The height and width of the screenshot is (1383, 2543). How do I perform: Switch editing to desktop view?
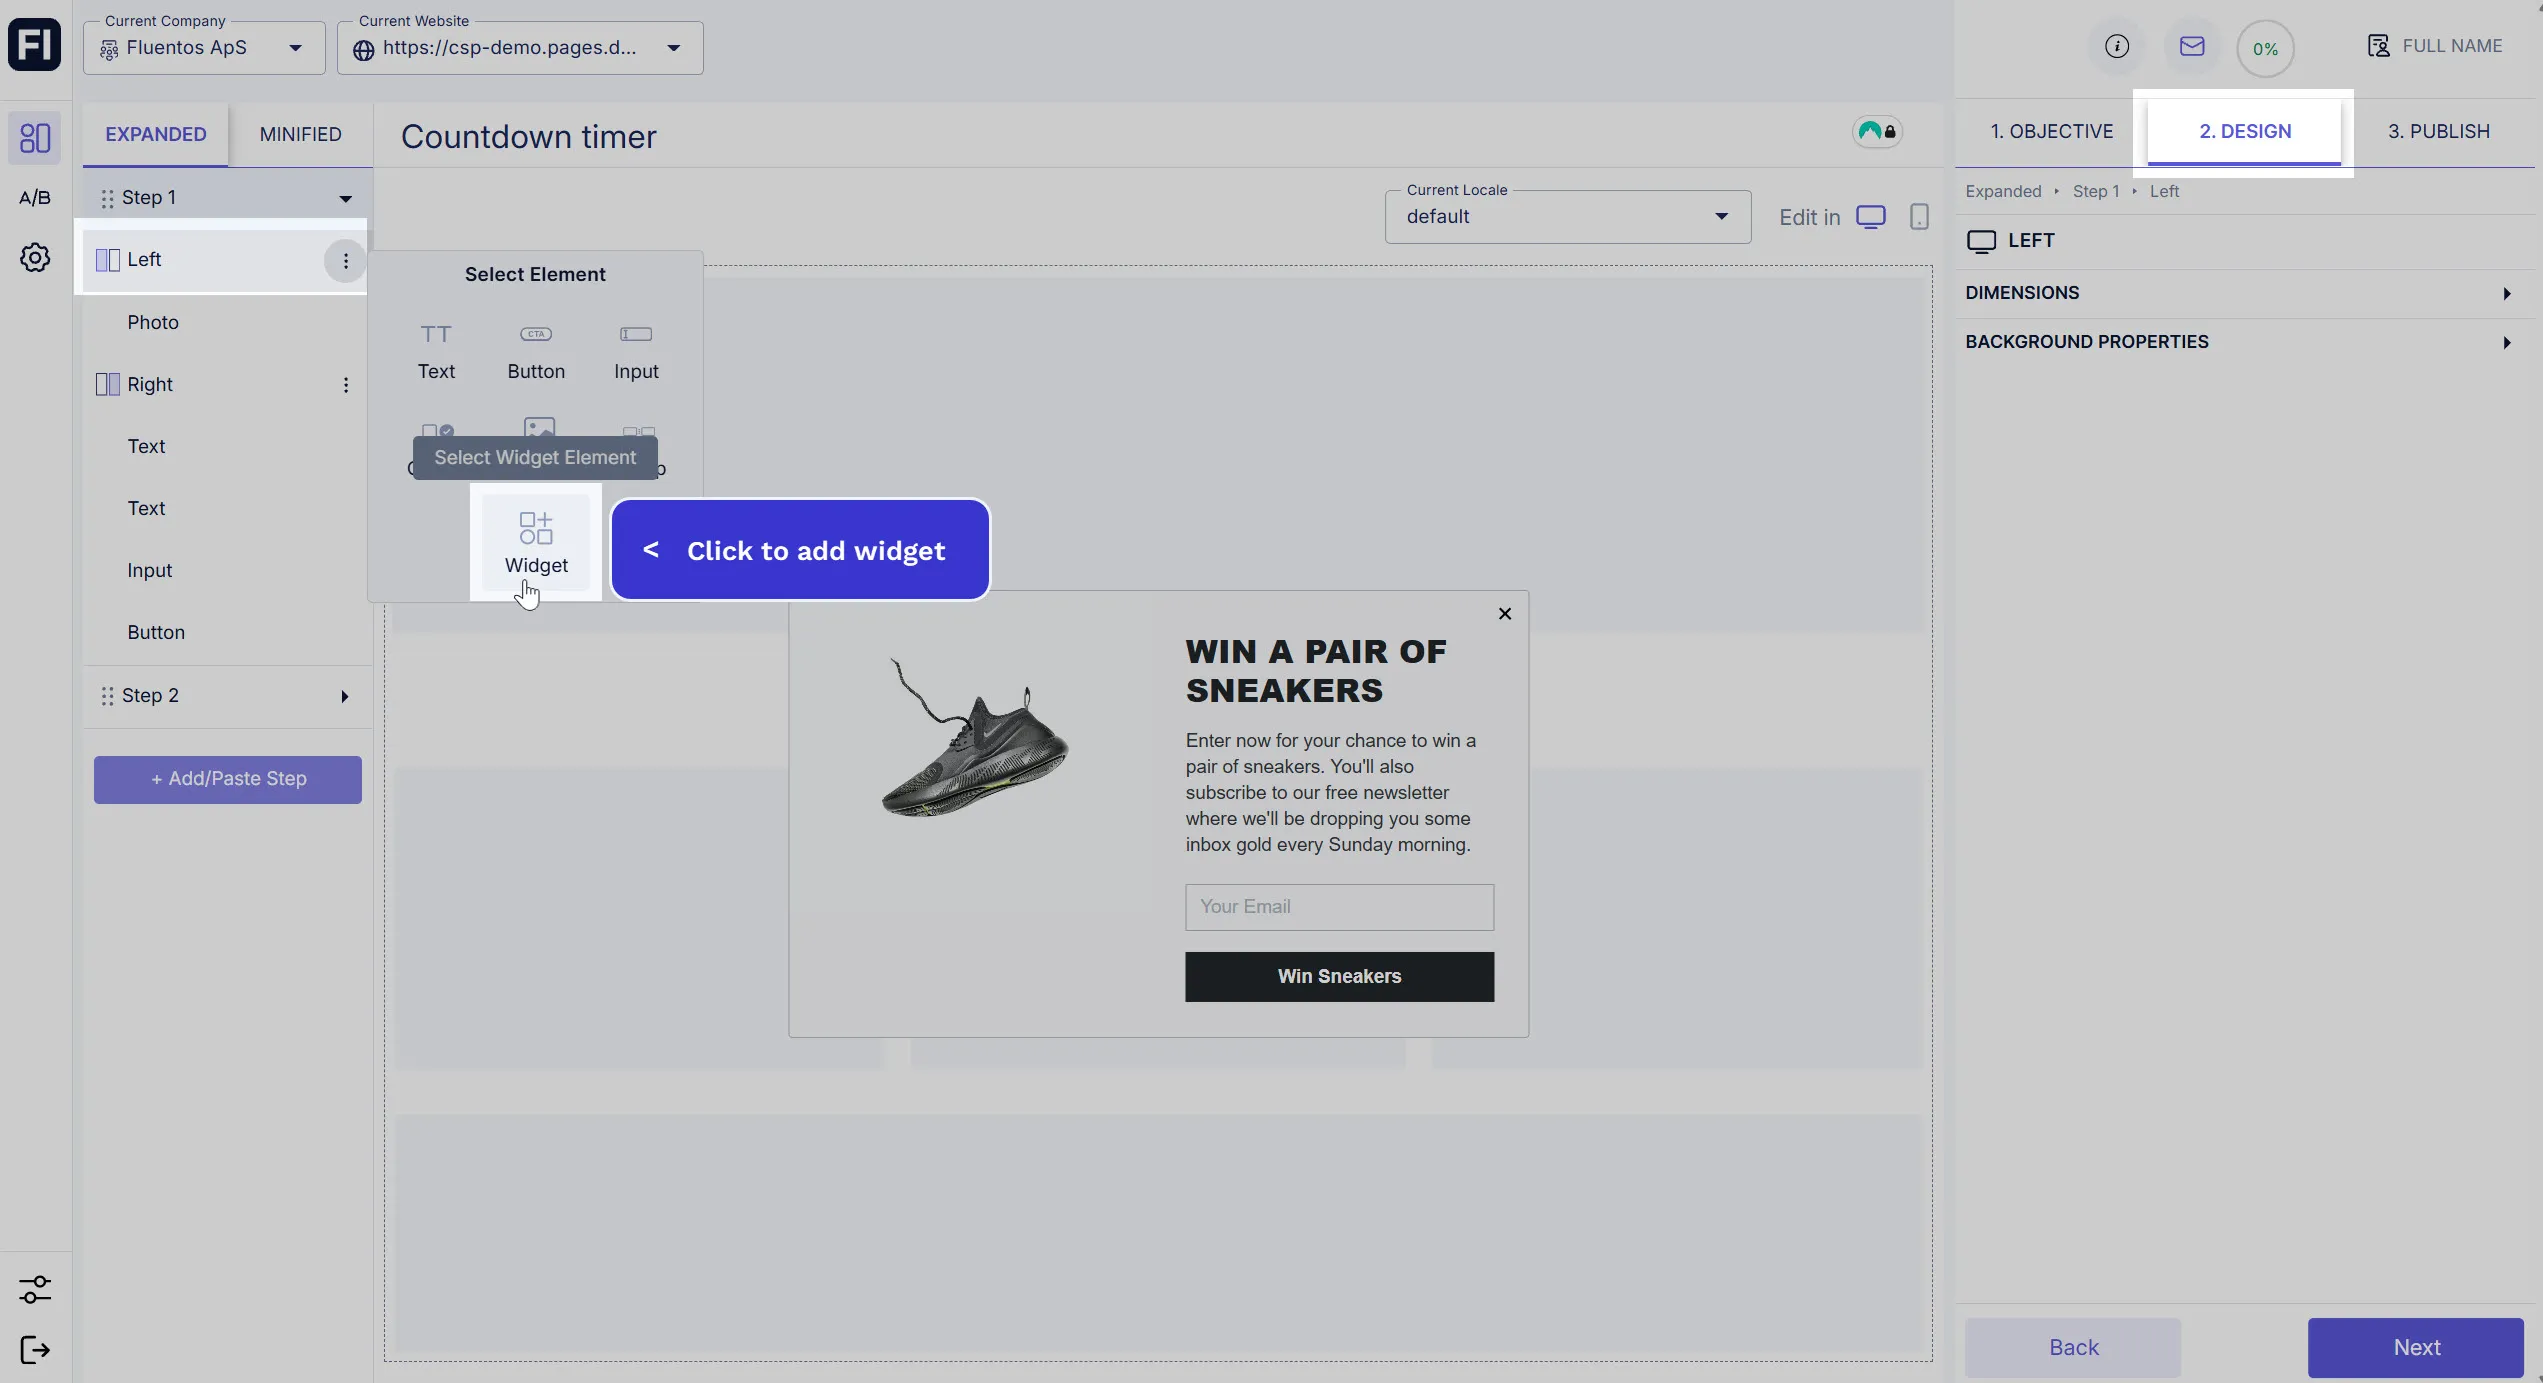(1872, 216)
